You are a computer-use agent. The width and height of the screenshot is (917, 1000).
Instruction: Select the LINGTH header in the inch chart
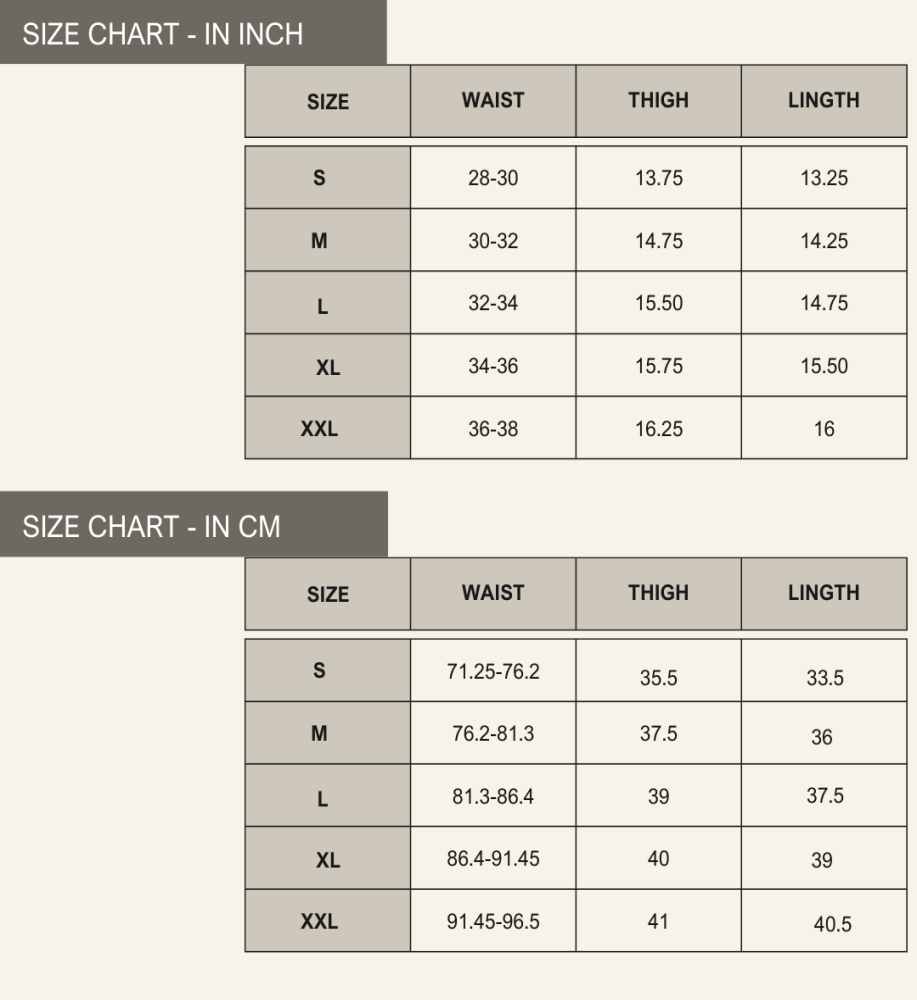[823, 100]
